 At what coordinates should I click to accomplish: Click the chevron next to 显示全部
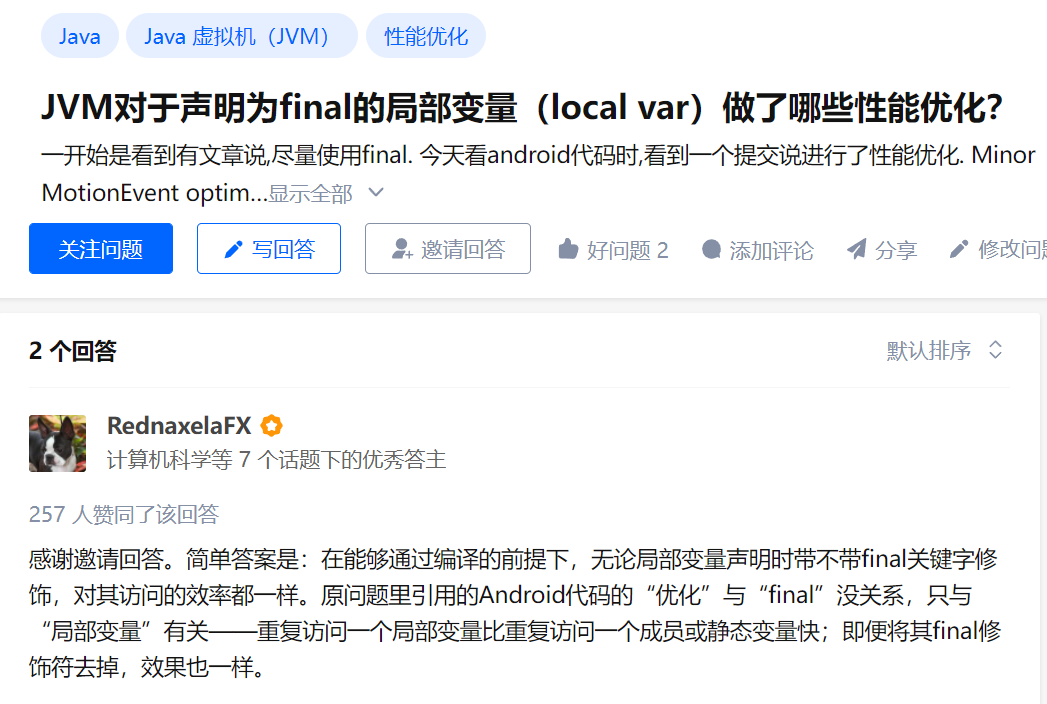[377, 193]
